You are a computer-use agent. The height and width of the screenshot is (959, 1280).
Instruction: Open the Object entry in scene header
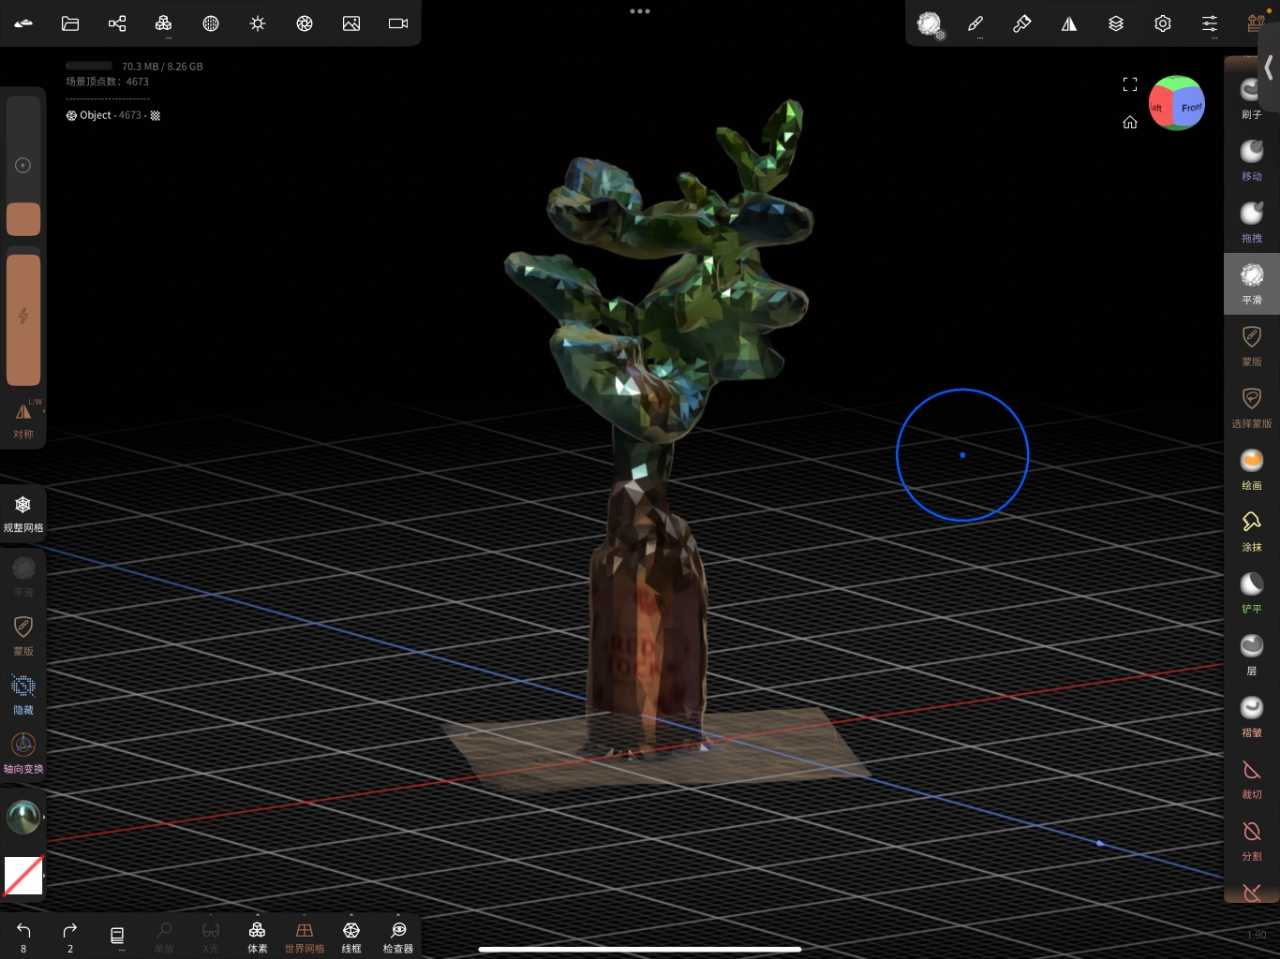click(x=93, y=115)
